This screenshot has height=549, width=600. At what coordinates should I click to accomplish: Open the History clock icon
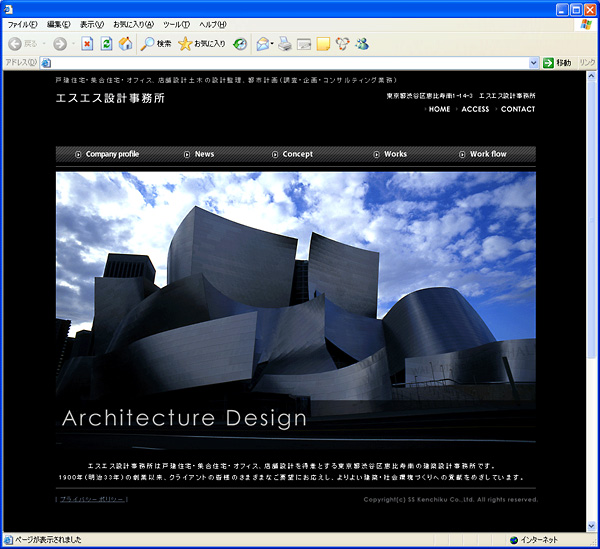pyautogui.click(x=240, y=44)
